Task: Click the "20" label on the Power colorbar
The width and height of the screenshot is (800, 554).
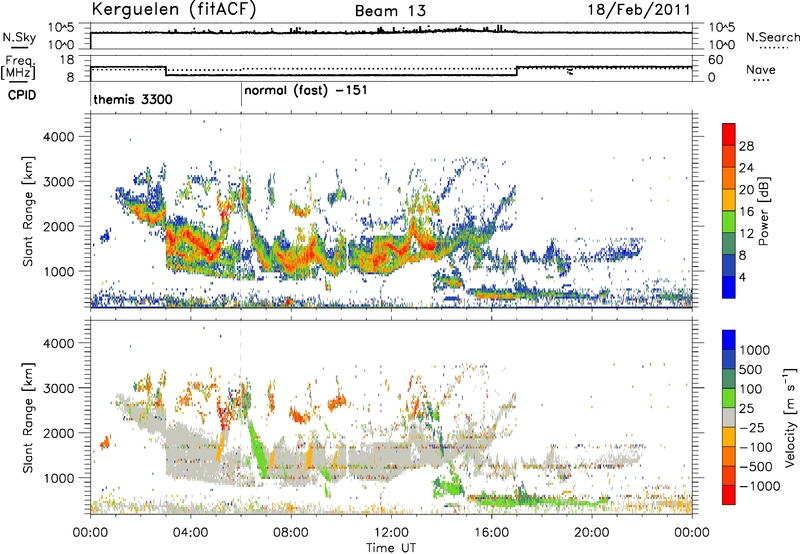Action: 746,190
